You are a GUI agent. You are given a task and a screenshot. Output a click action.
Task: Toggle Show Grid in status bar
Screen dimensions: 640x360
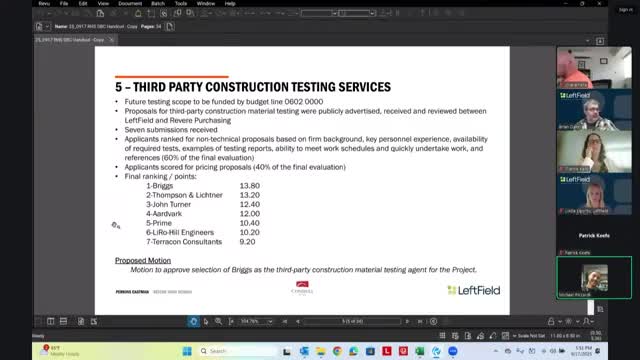click(442, 336)
